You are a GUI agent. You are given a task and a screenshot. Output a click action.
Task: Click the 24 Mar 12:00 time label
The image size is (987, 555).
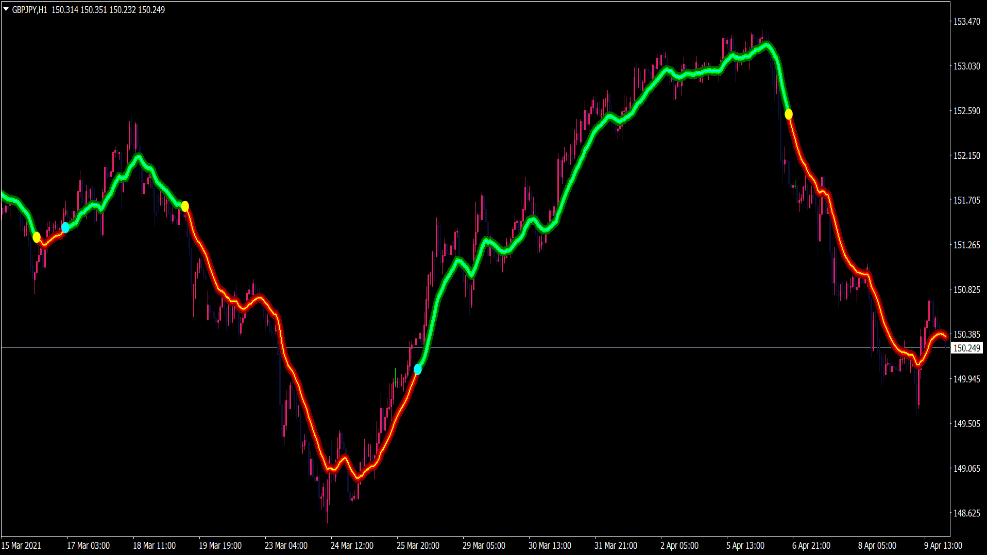[352, 546]
